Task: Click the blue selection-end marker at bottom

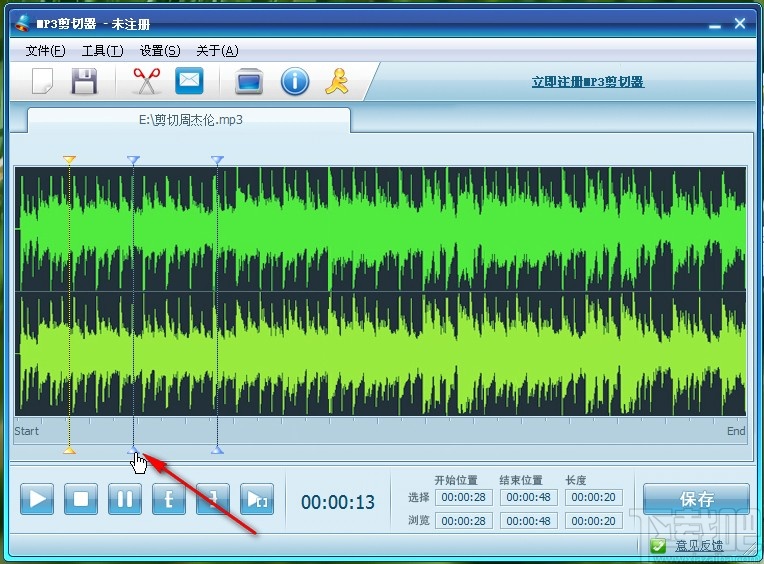Action: click(x=217, y=451)
